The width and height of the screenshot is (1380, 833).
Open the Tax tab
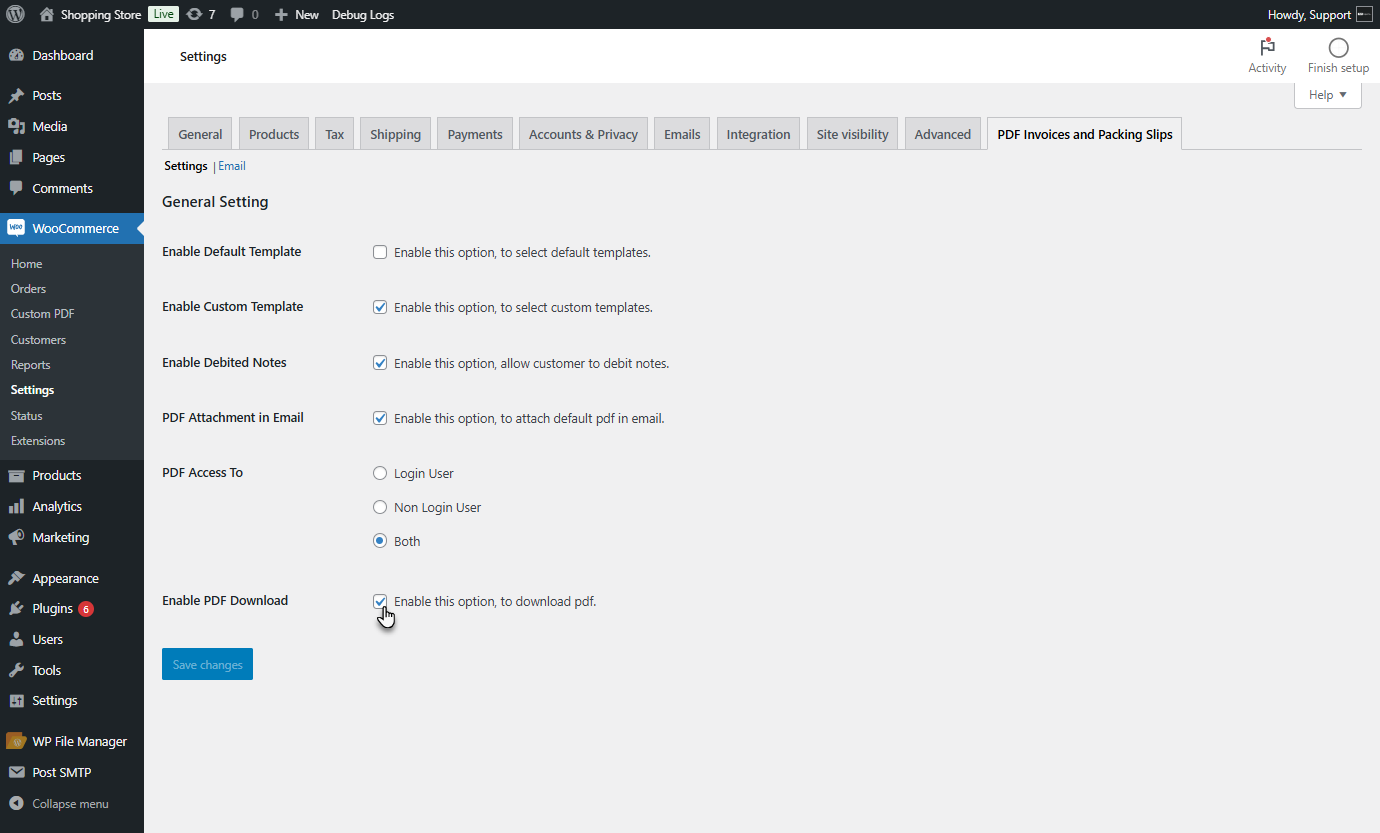(x=335, y=134)
